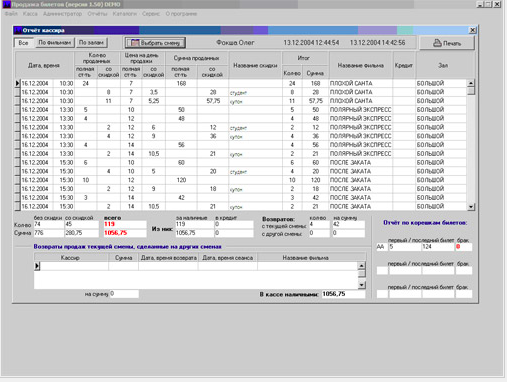Click the last ticket number field 124

coord(438,247)
